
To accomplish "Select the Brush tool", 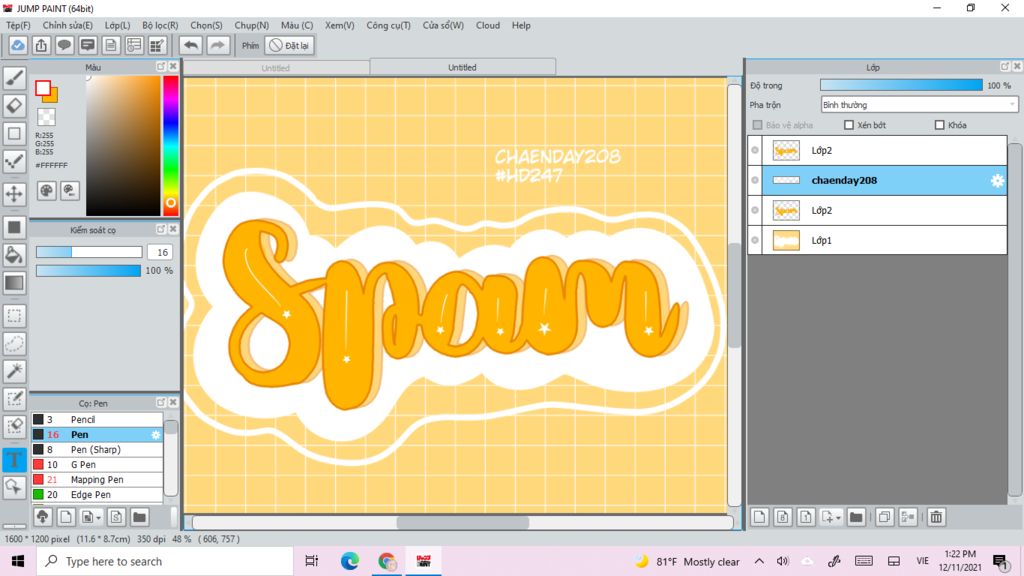I will tap(14, 78).
